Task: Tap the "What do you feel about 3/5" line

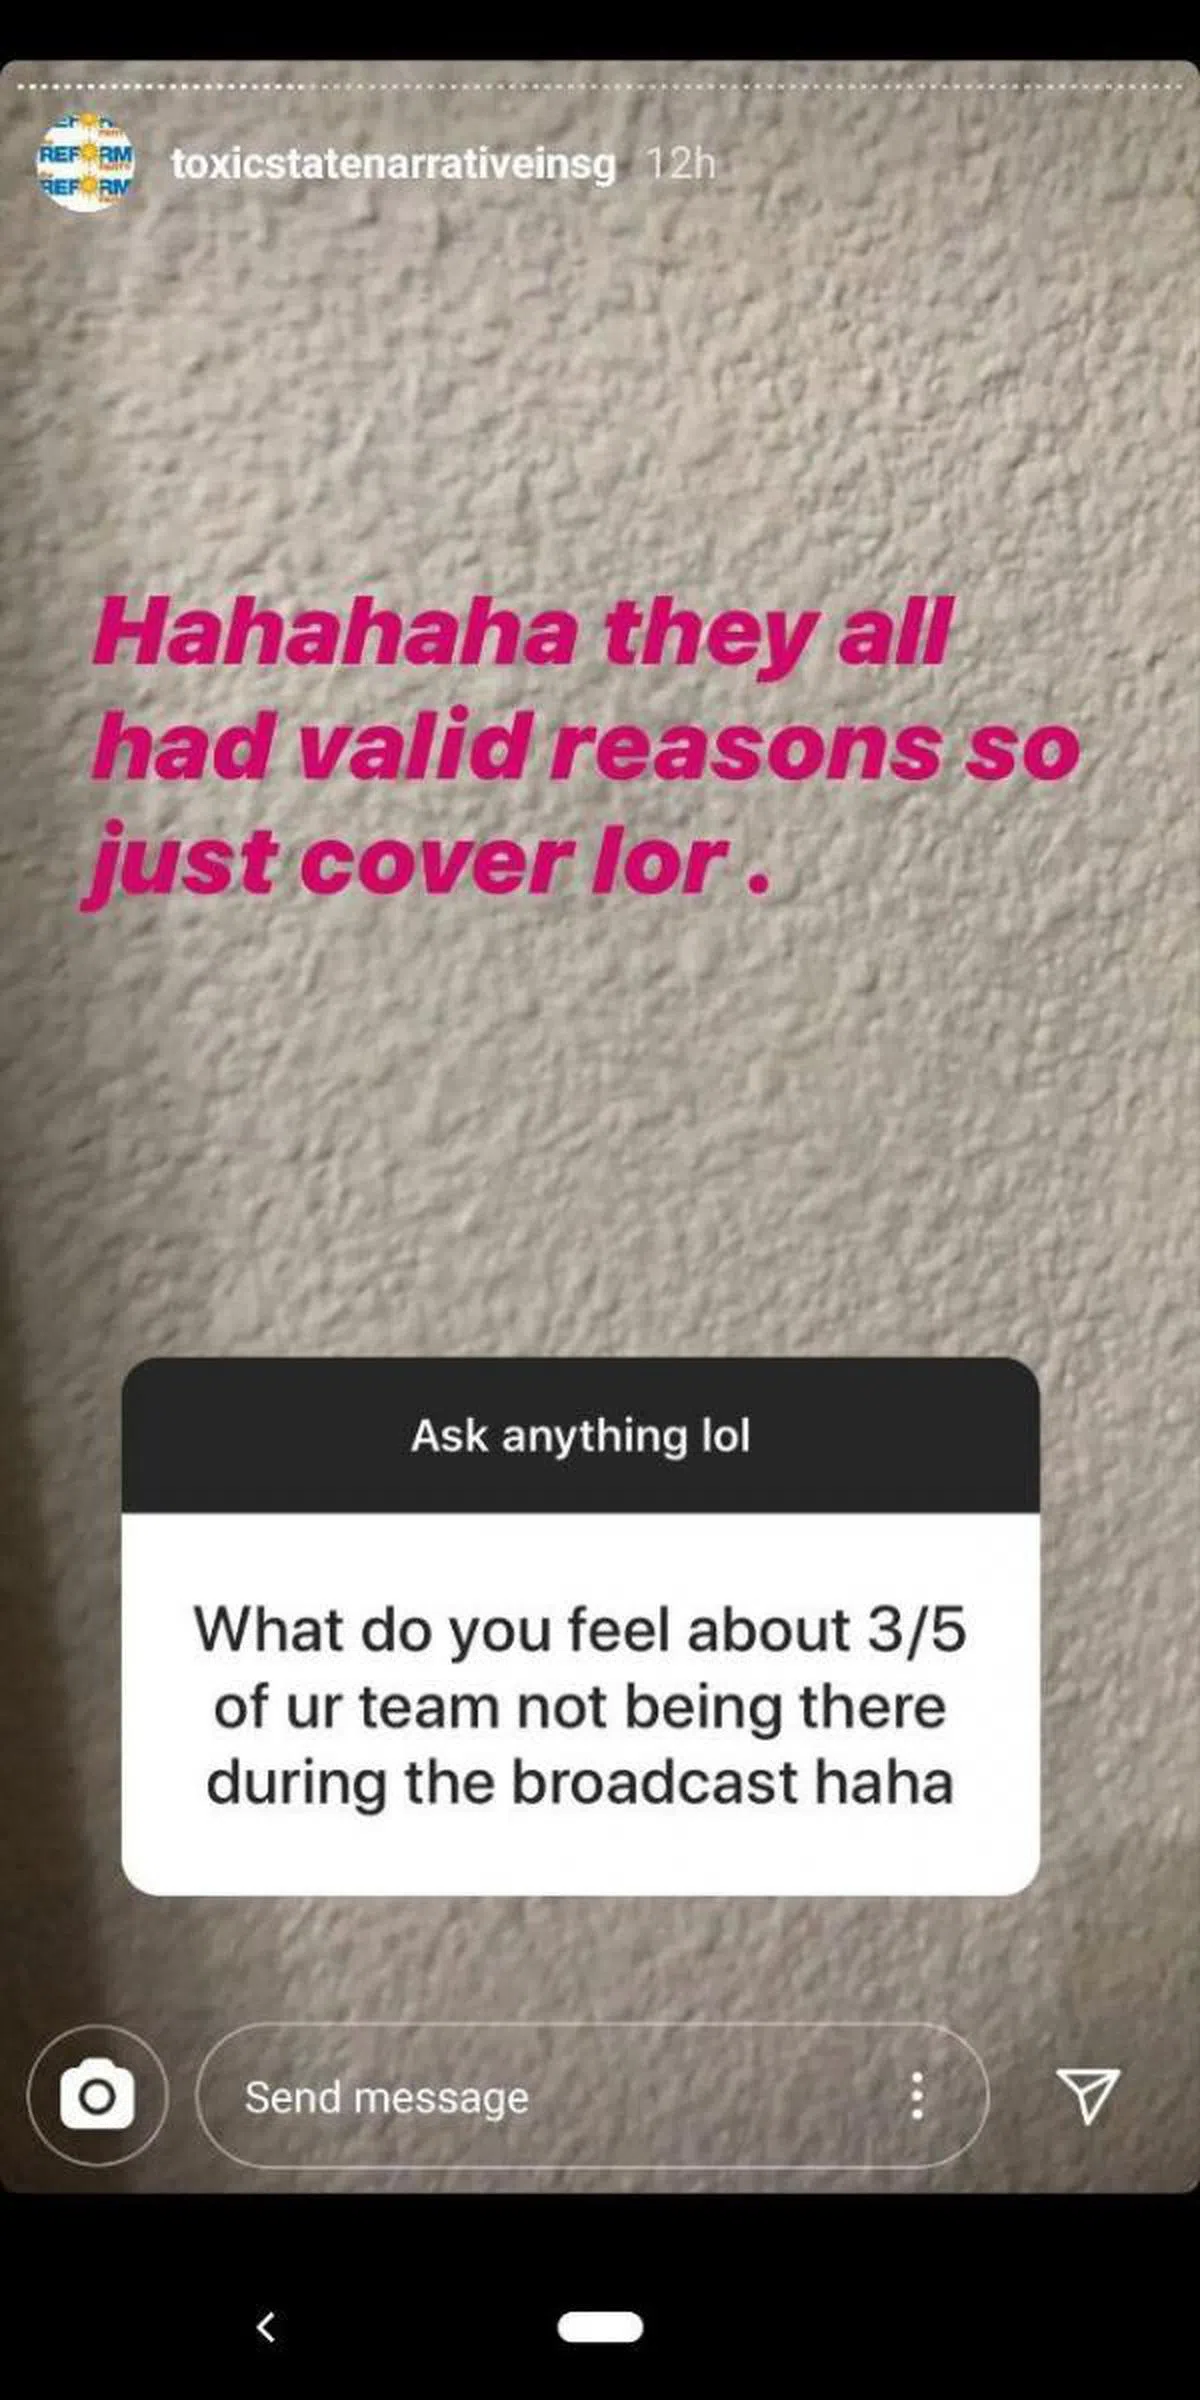Action: click(580, 1629)
